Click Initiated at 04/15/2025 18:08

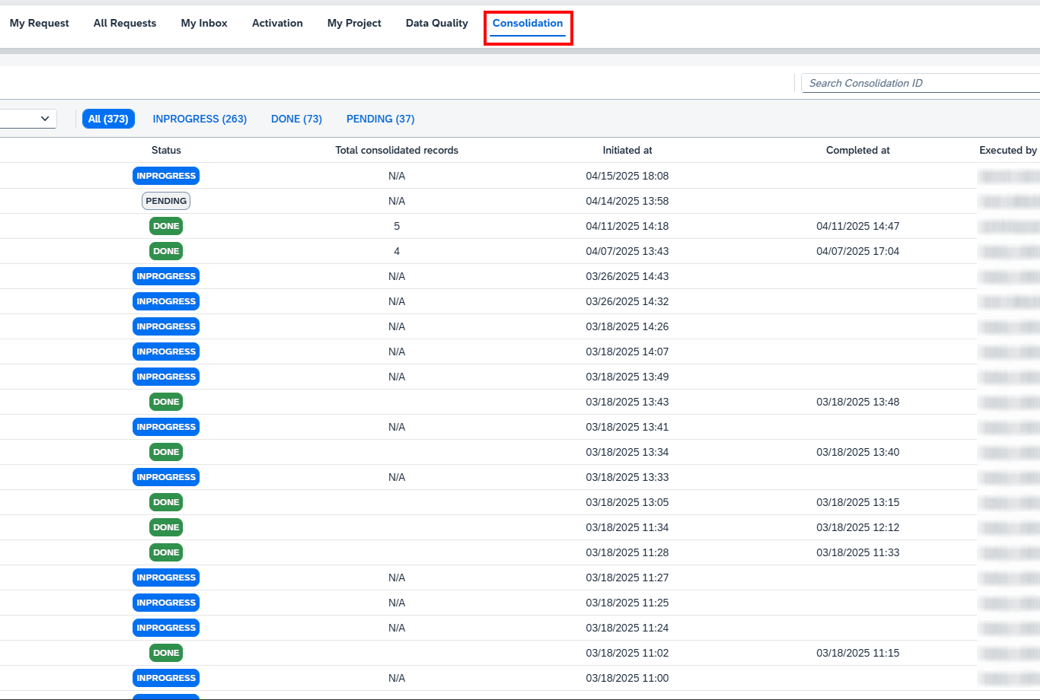coord(627,176)
